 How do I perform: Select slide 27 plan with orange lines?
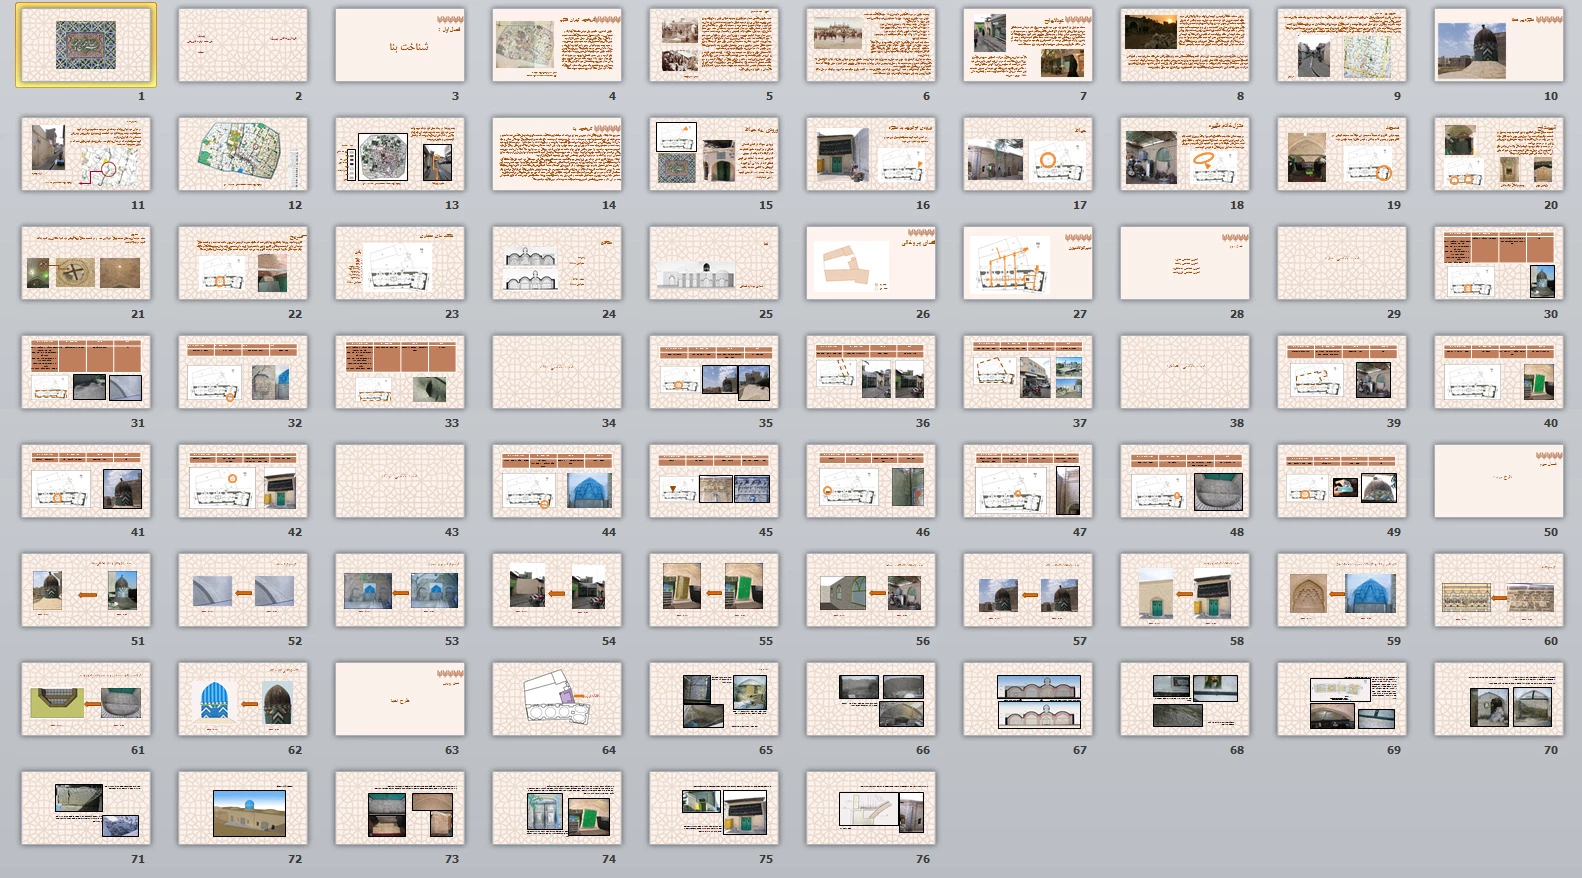(x=1028, y=263)
